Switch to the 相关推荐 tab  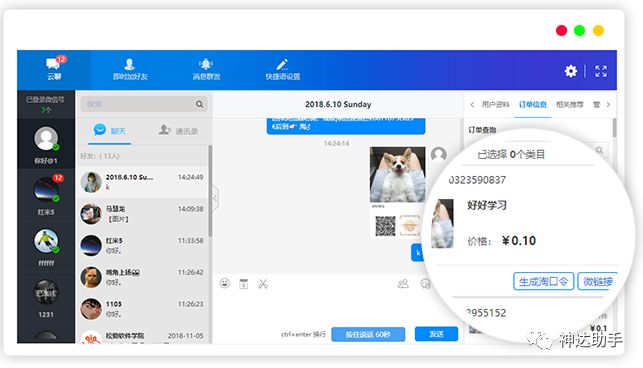tap(570, 105)
